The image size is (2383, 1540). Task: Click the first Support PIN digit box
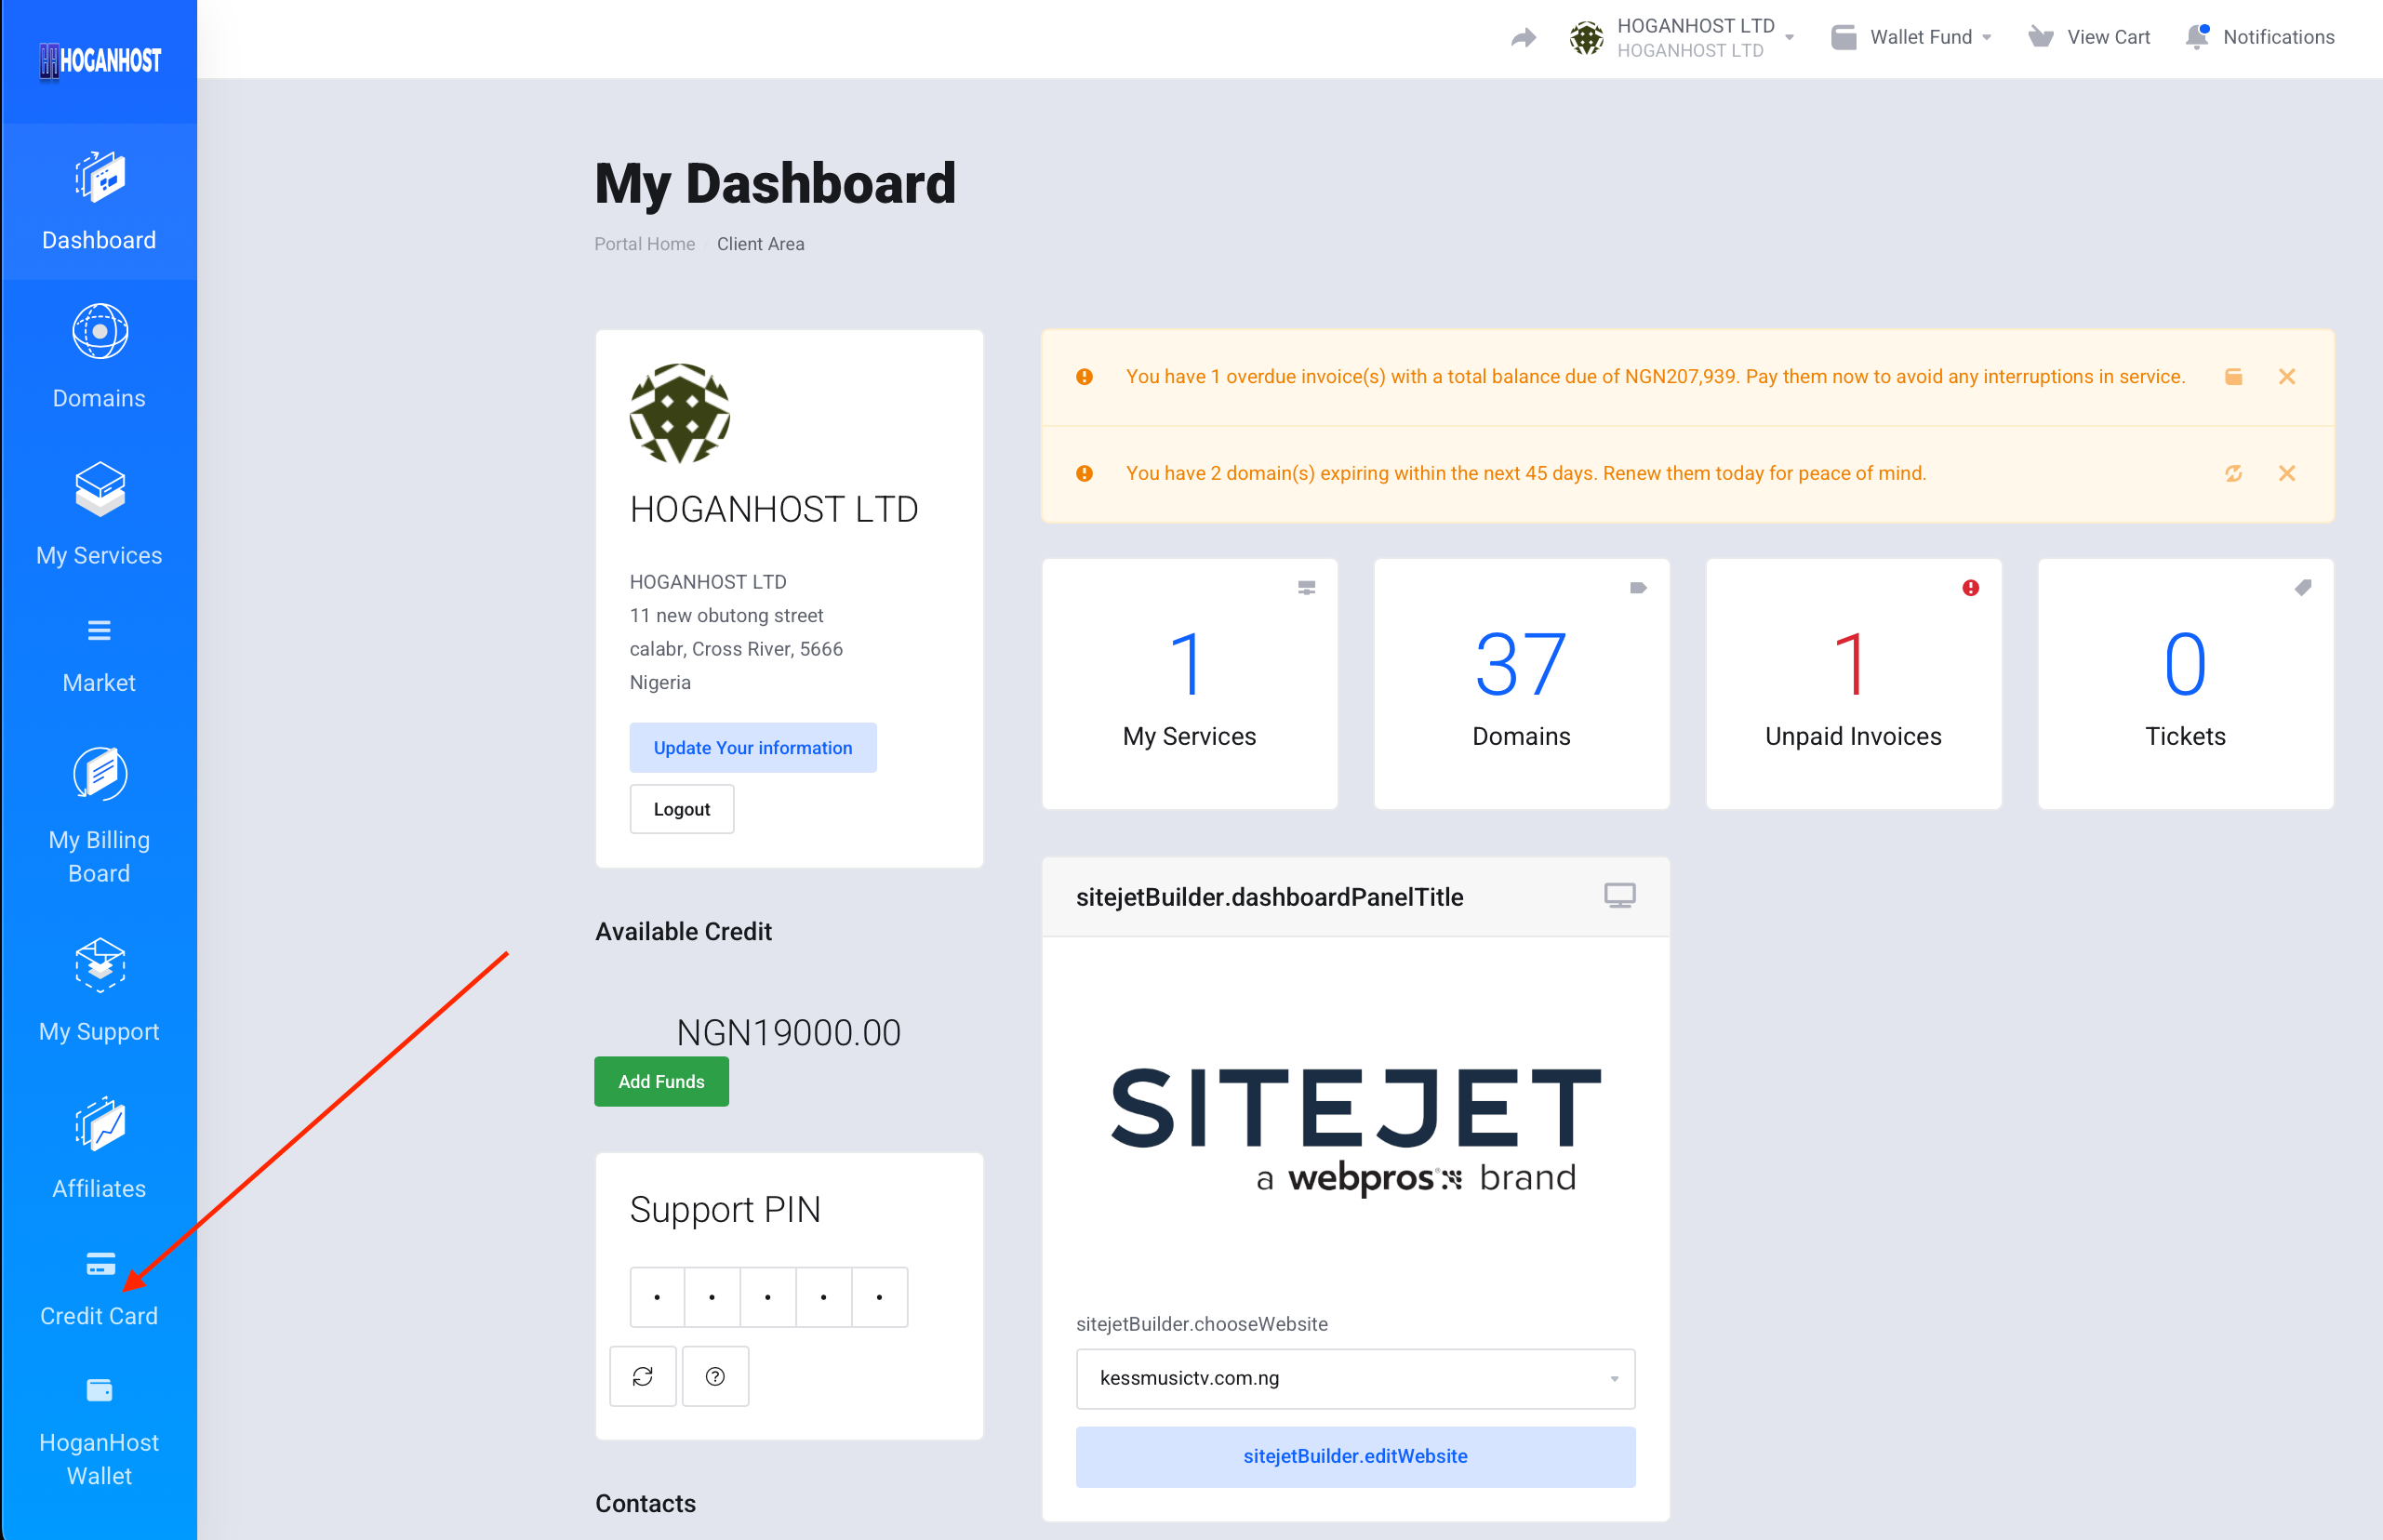point(657,1297)
